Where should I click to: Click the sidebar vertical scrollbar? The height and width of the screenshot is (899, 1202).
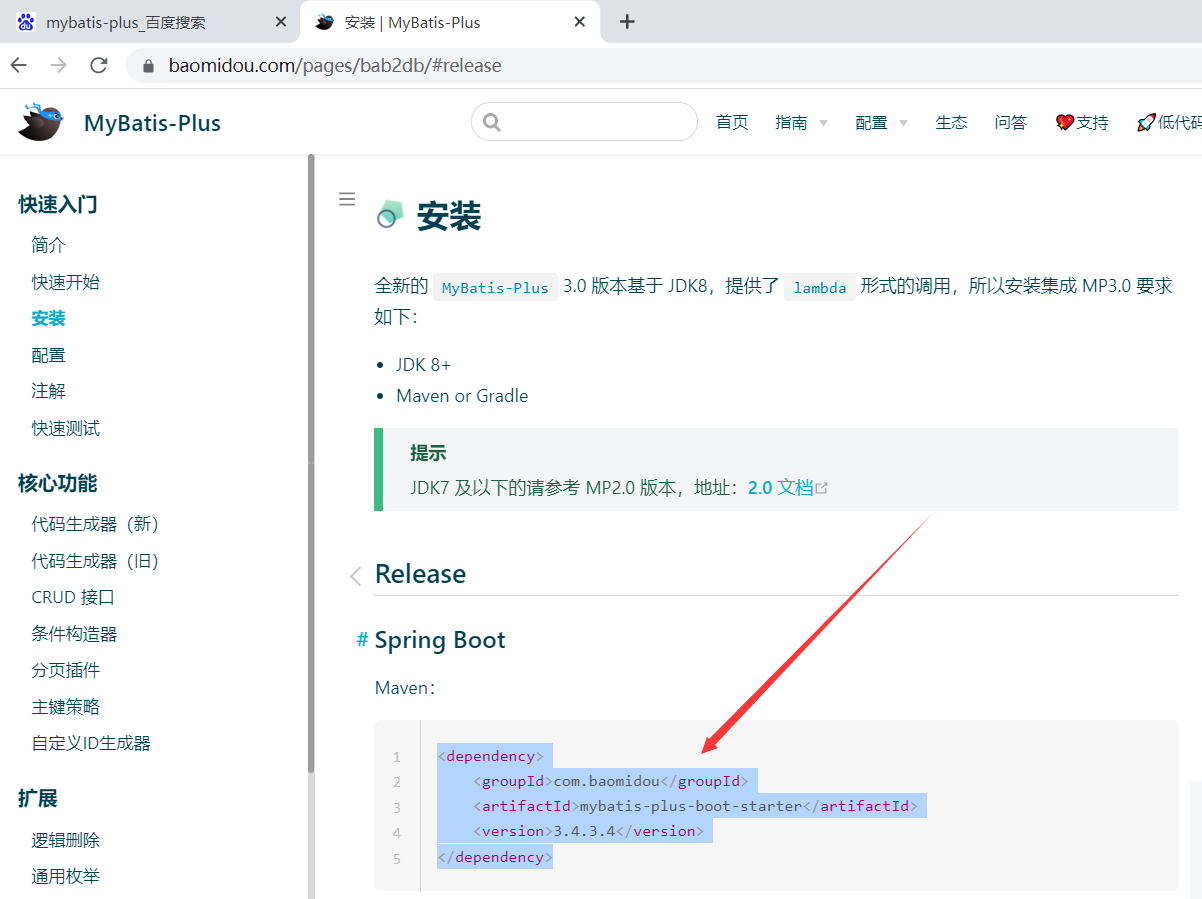(311, 462)
